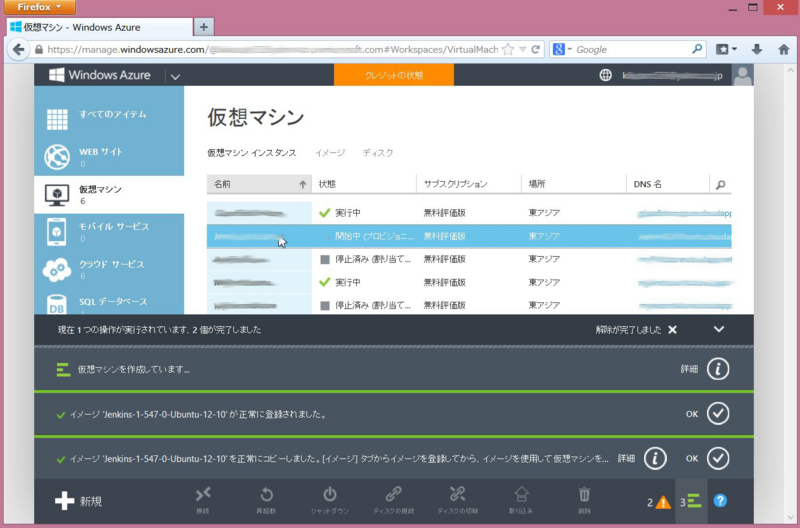The width and height of the screenshot is (800, 528).
Task: Select the 仮想マシン - Windows Azure browser tab
Action: [x=99, y=27]
